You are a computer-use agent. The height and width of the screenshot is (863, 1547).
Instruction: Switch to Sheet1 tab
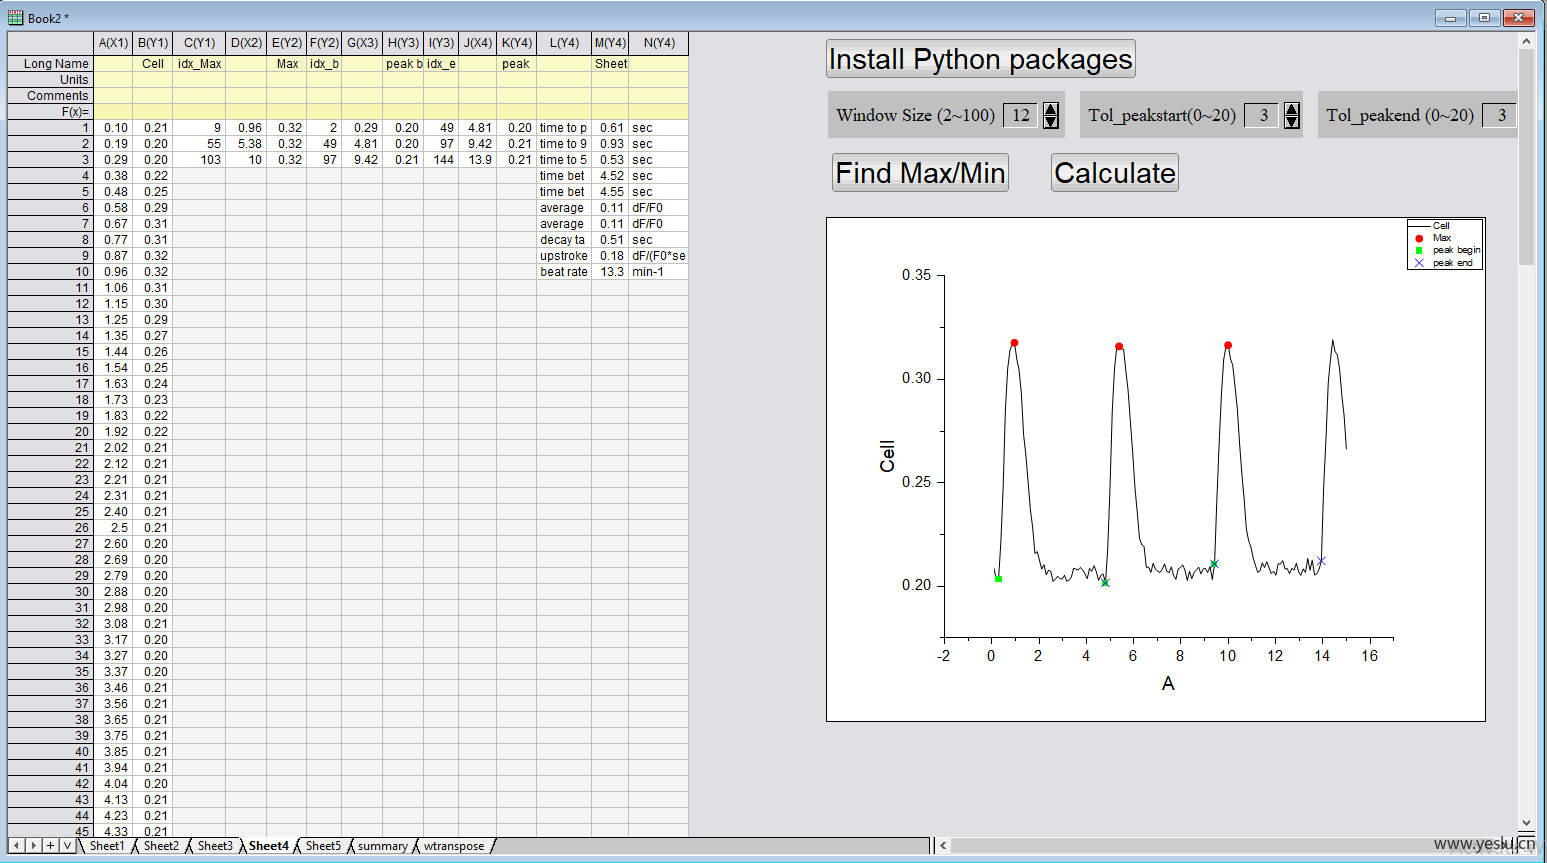[107, 846]
